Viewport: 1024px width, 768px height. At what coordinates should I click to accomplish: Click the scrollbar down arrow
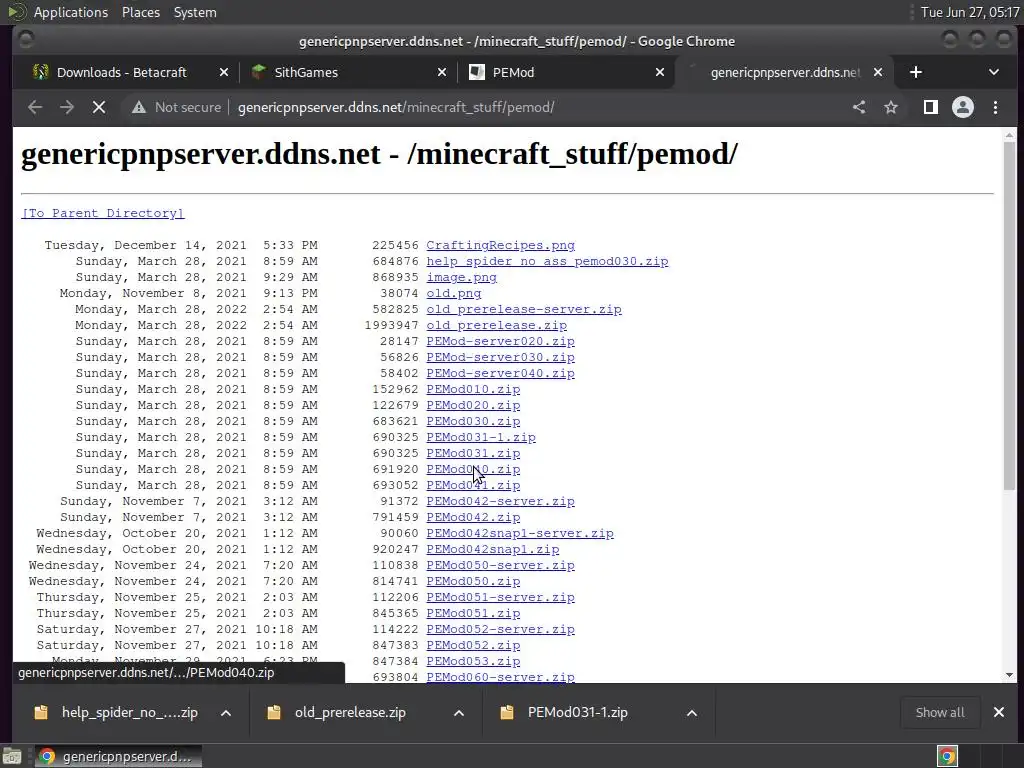(1010, 675)
